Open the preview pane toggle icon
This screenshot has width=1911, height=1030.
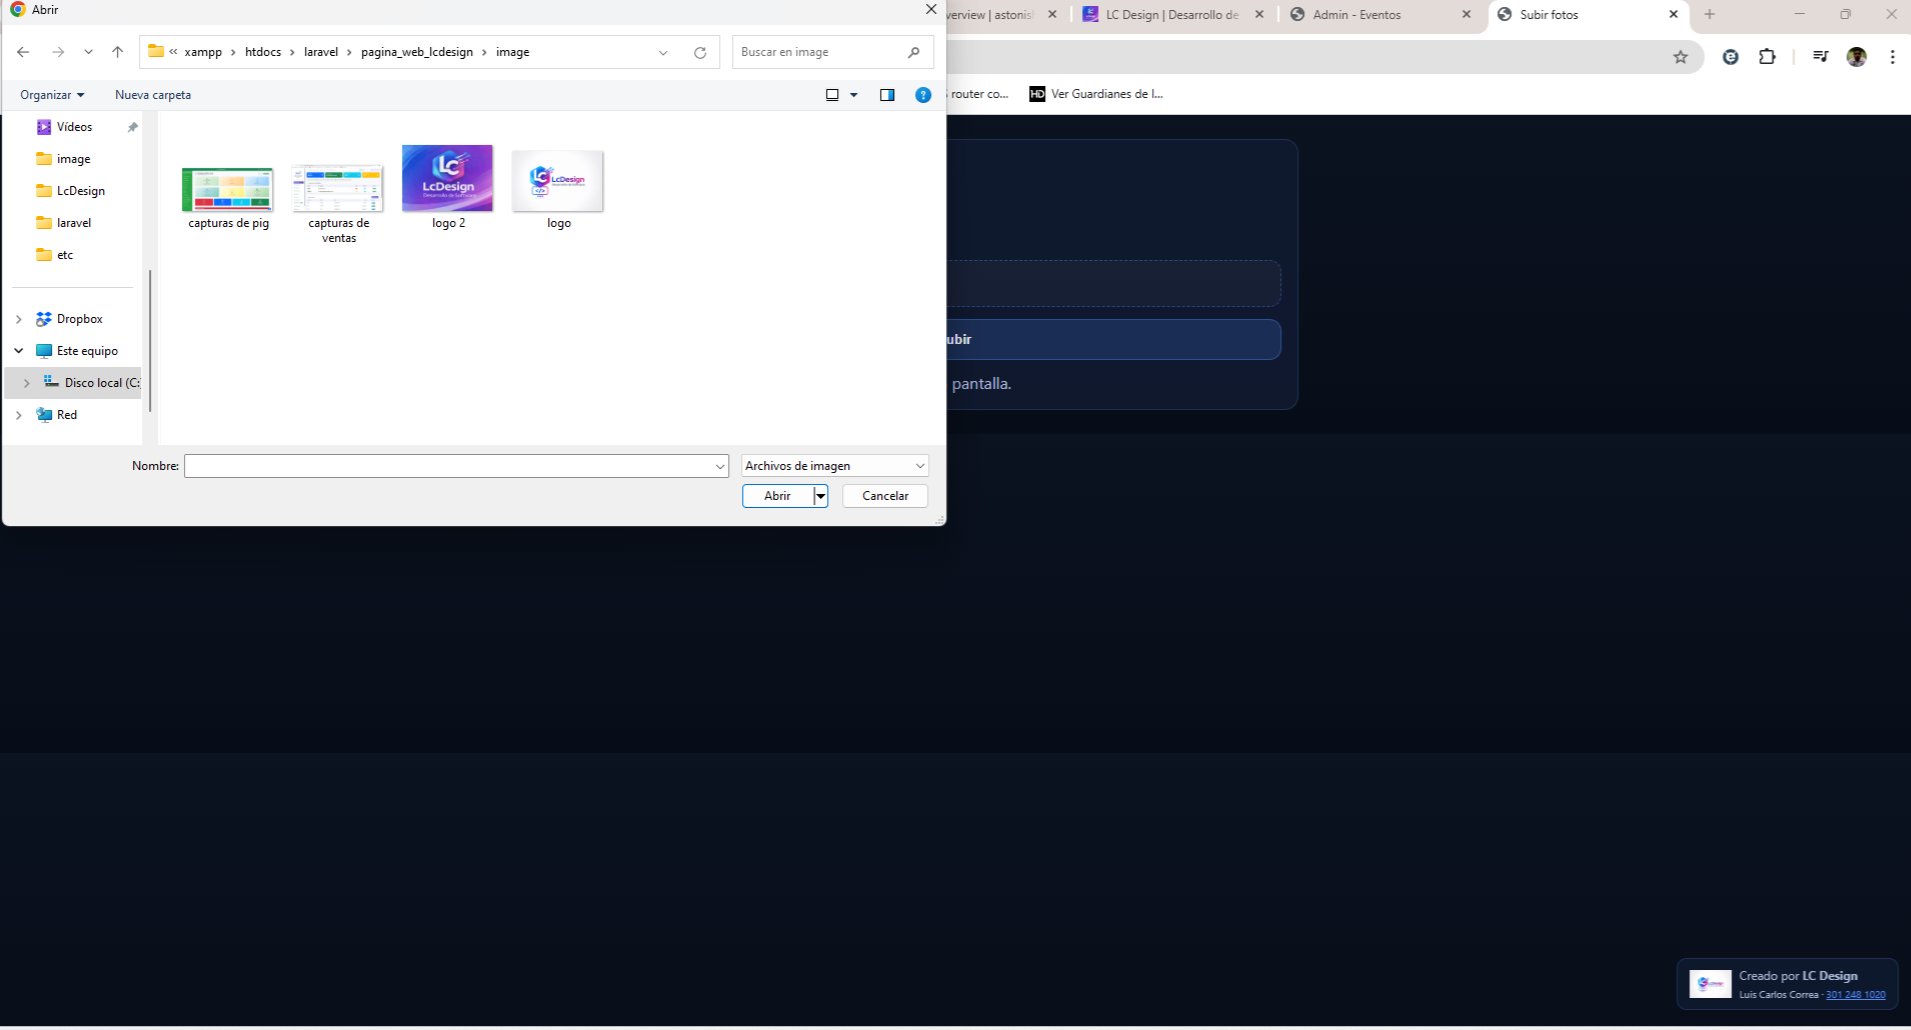[x=887, y=94]
